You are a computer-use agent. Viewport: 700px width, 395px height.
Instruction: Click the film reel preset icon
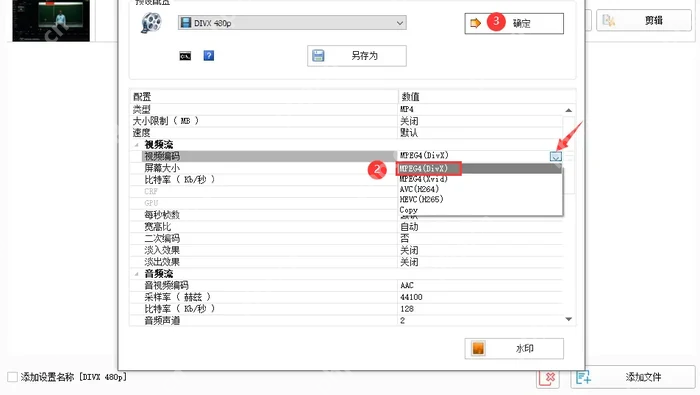(151, 22)
